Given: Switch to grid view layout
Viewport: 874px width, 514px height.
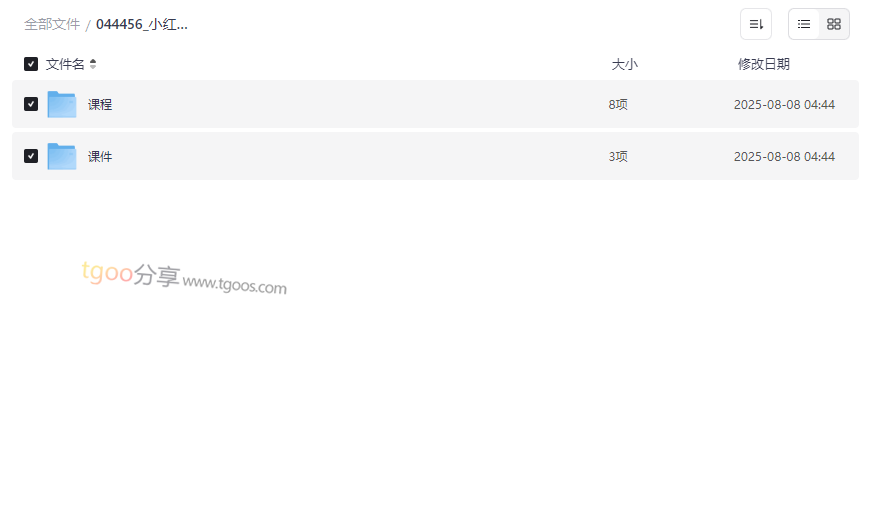Looking at the screenshot, I should click(x=834, y=24).
